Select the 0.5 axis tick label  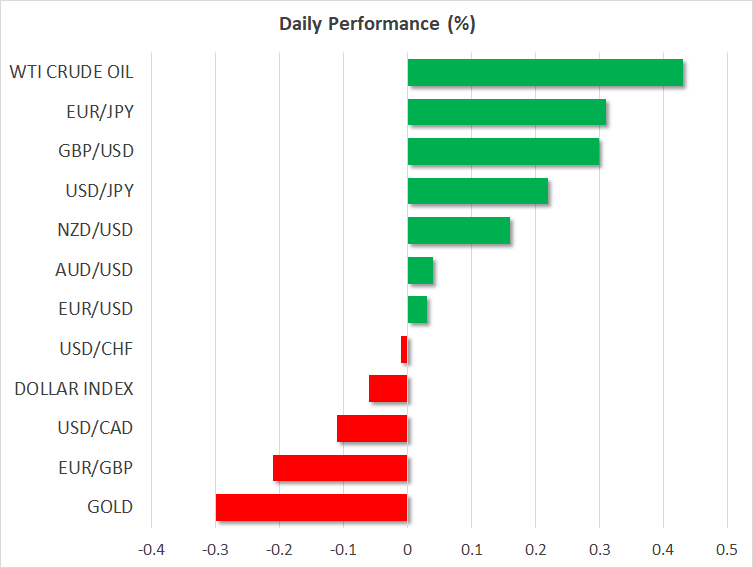(x=726, y=549)
